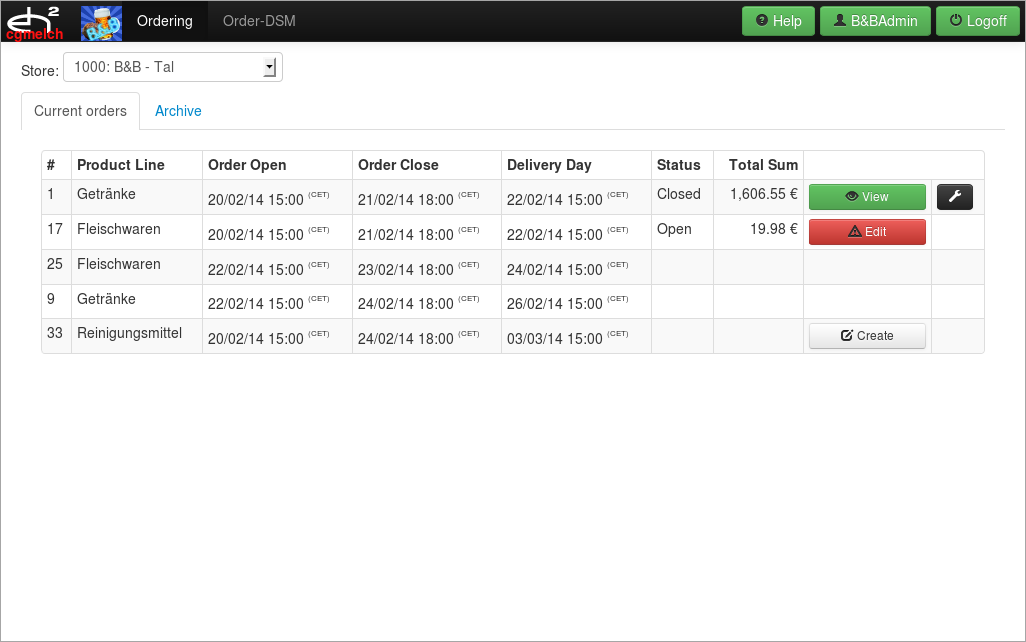Open the Help button
The height and width of the screenshot is (642, 1026).
click(778, 21)
